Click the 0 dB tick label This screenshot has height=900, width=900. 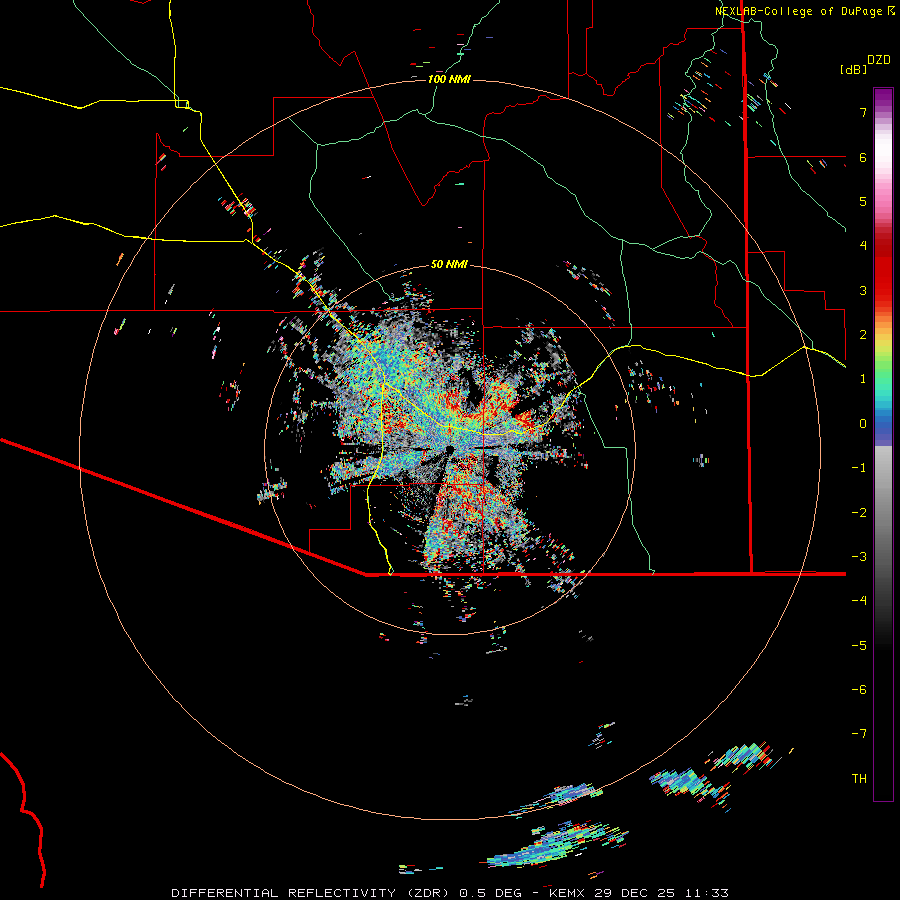click(863, 424)
